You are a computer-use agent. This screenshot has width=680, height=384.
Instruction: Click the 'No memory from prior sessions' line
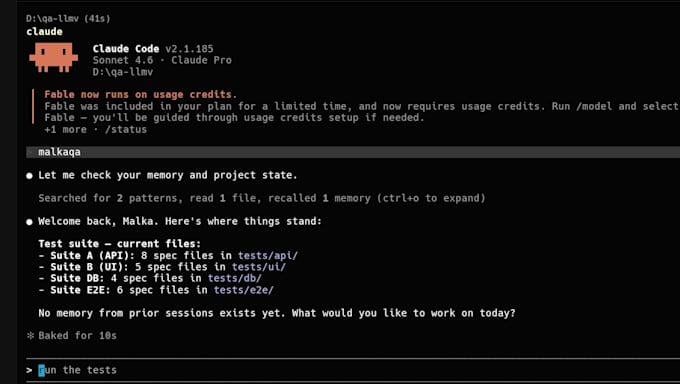[277, 313]
